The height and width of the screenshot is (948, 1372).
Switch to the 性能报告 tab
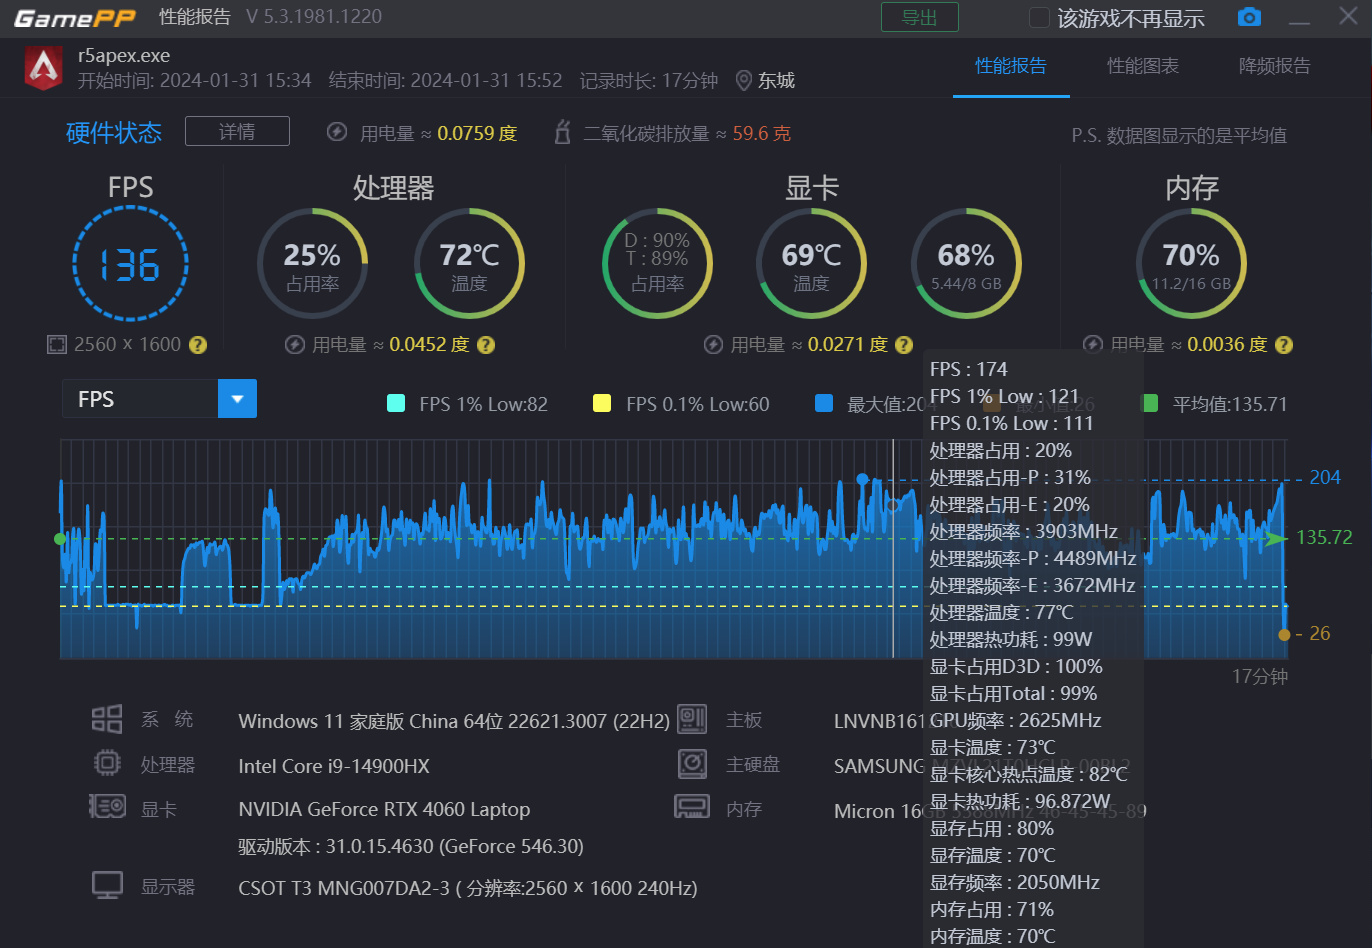1011,66
